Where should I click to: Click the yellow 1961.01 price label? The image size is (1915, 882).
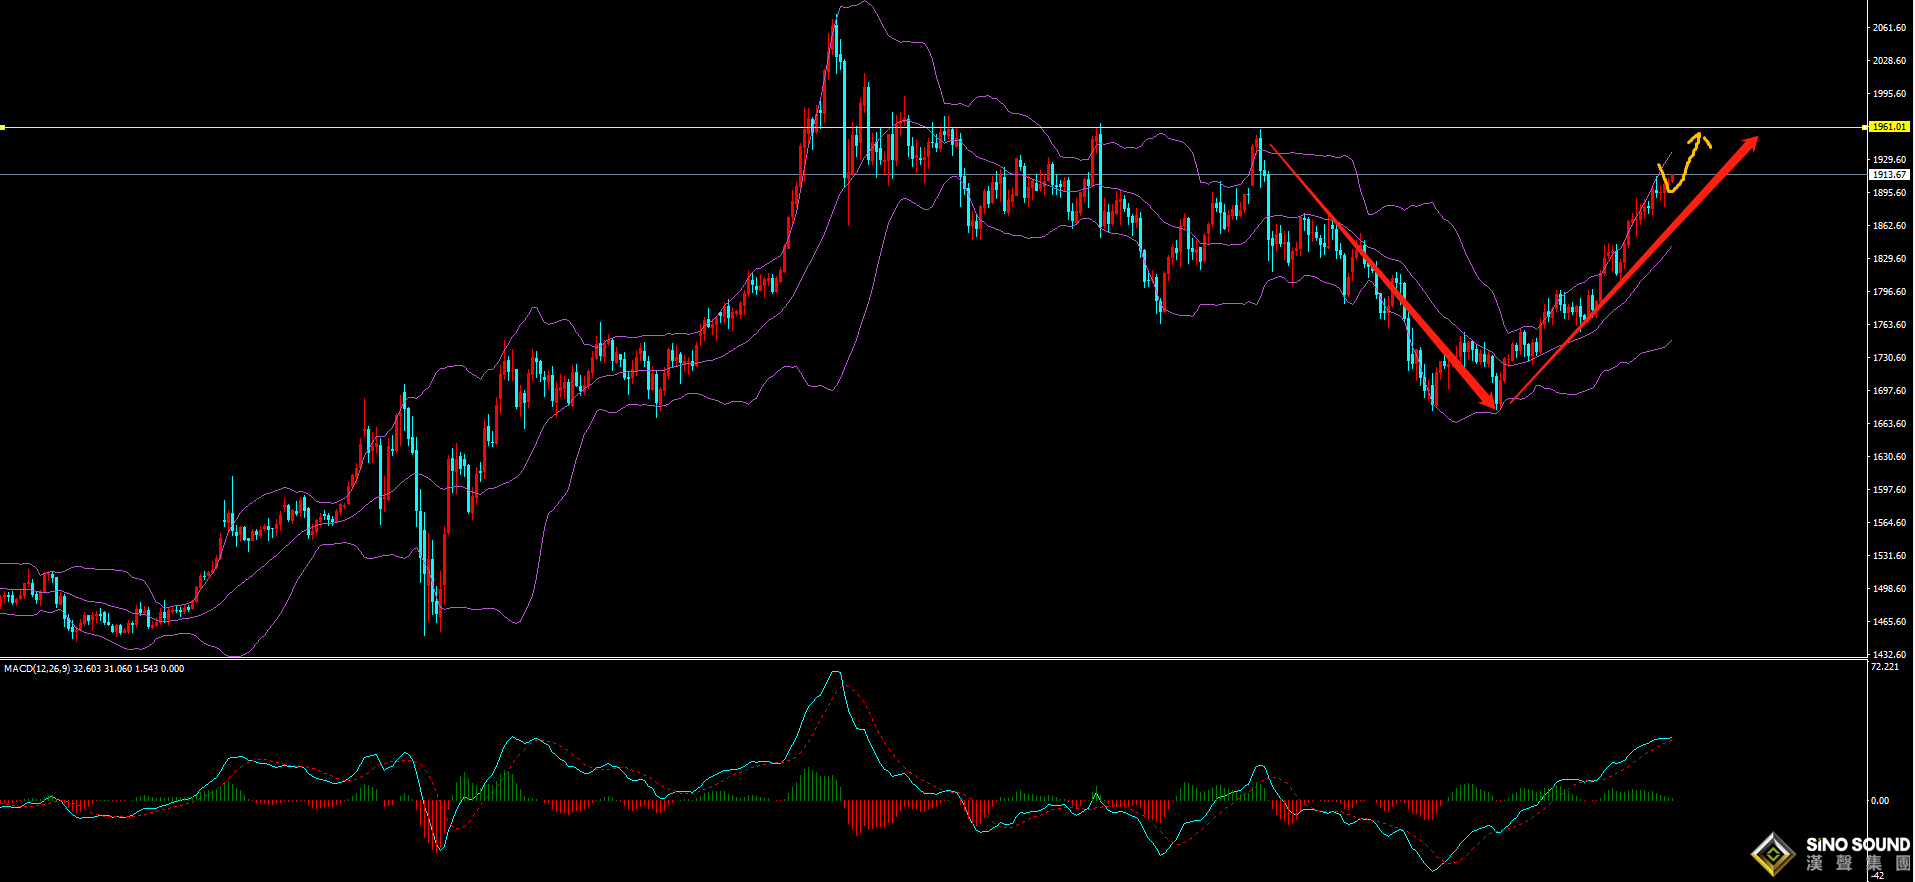(x=1889, y=127)
